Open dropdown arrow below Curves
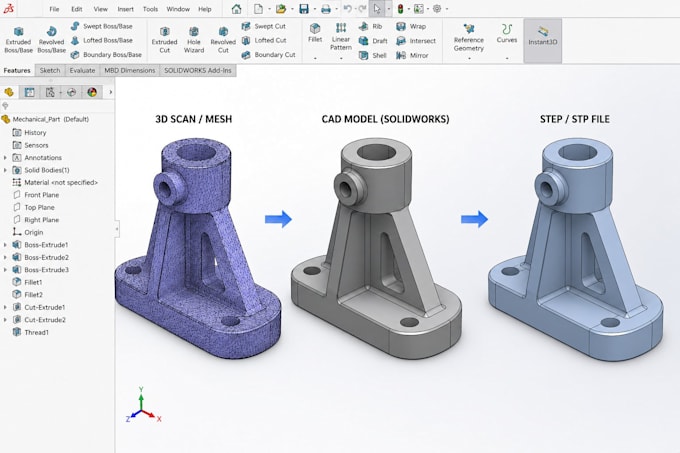This screenshot has height=453, width=680. tap(507, 58)
